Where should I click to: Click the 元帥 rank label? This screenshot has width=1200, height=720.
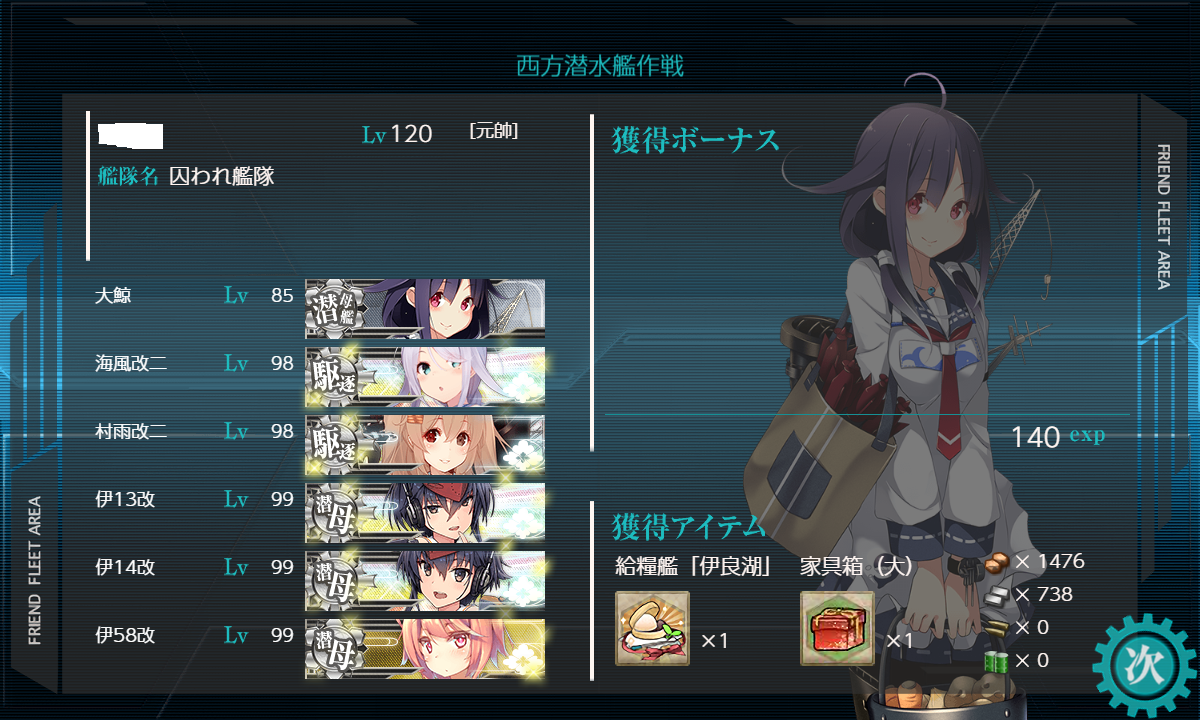(493, 131)
